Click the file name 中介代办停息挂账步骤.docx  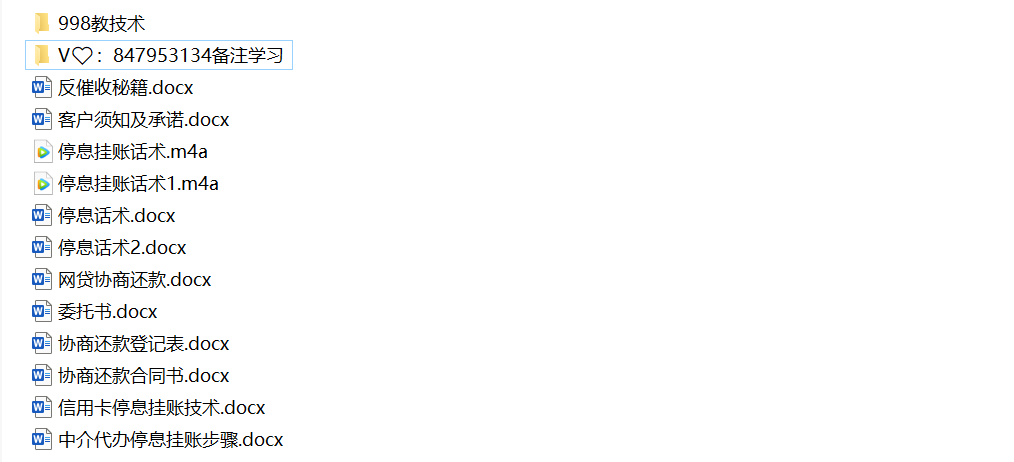171,440
